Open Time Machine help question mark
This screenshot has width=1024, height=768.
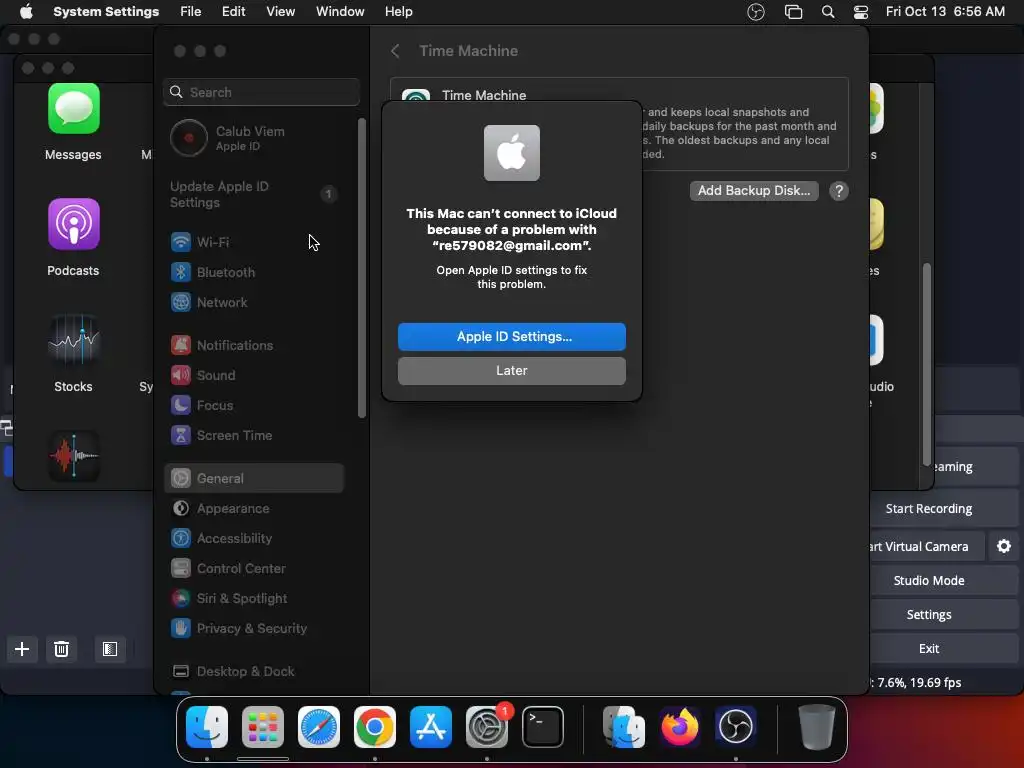(x=839, y=191)
